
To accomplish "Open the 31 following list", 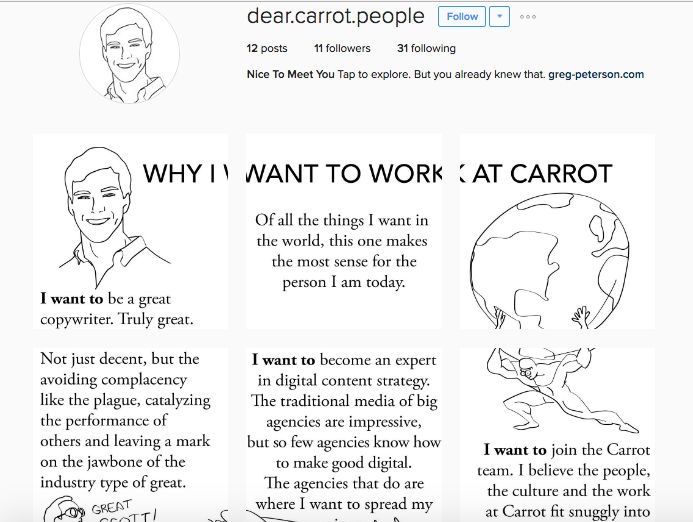I will pos(426,48).
